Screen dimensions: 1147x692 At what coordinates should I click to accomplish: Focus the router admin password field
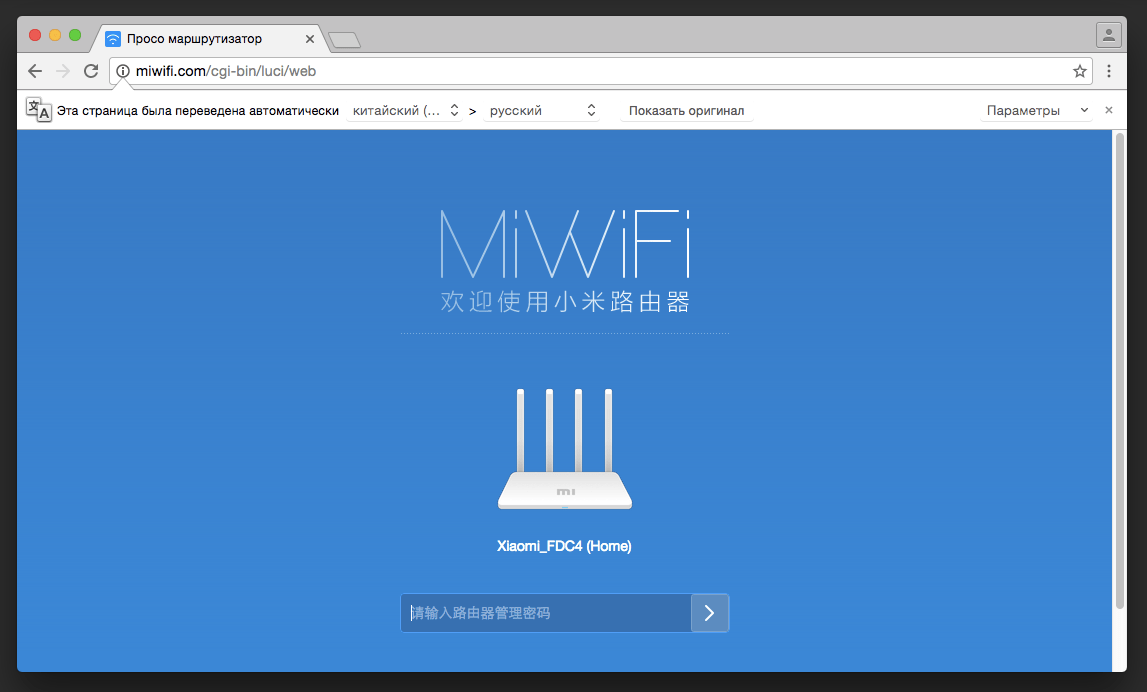(546, 613)
